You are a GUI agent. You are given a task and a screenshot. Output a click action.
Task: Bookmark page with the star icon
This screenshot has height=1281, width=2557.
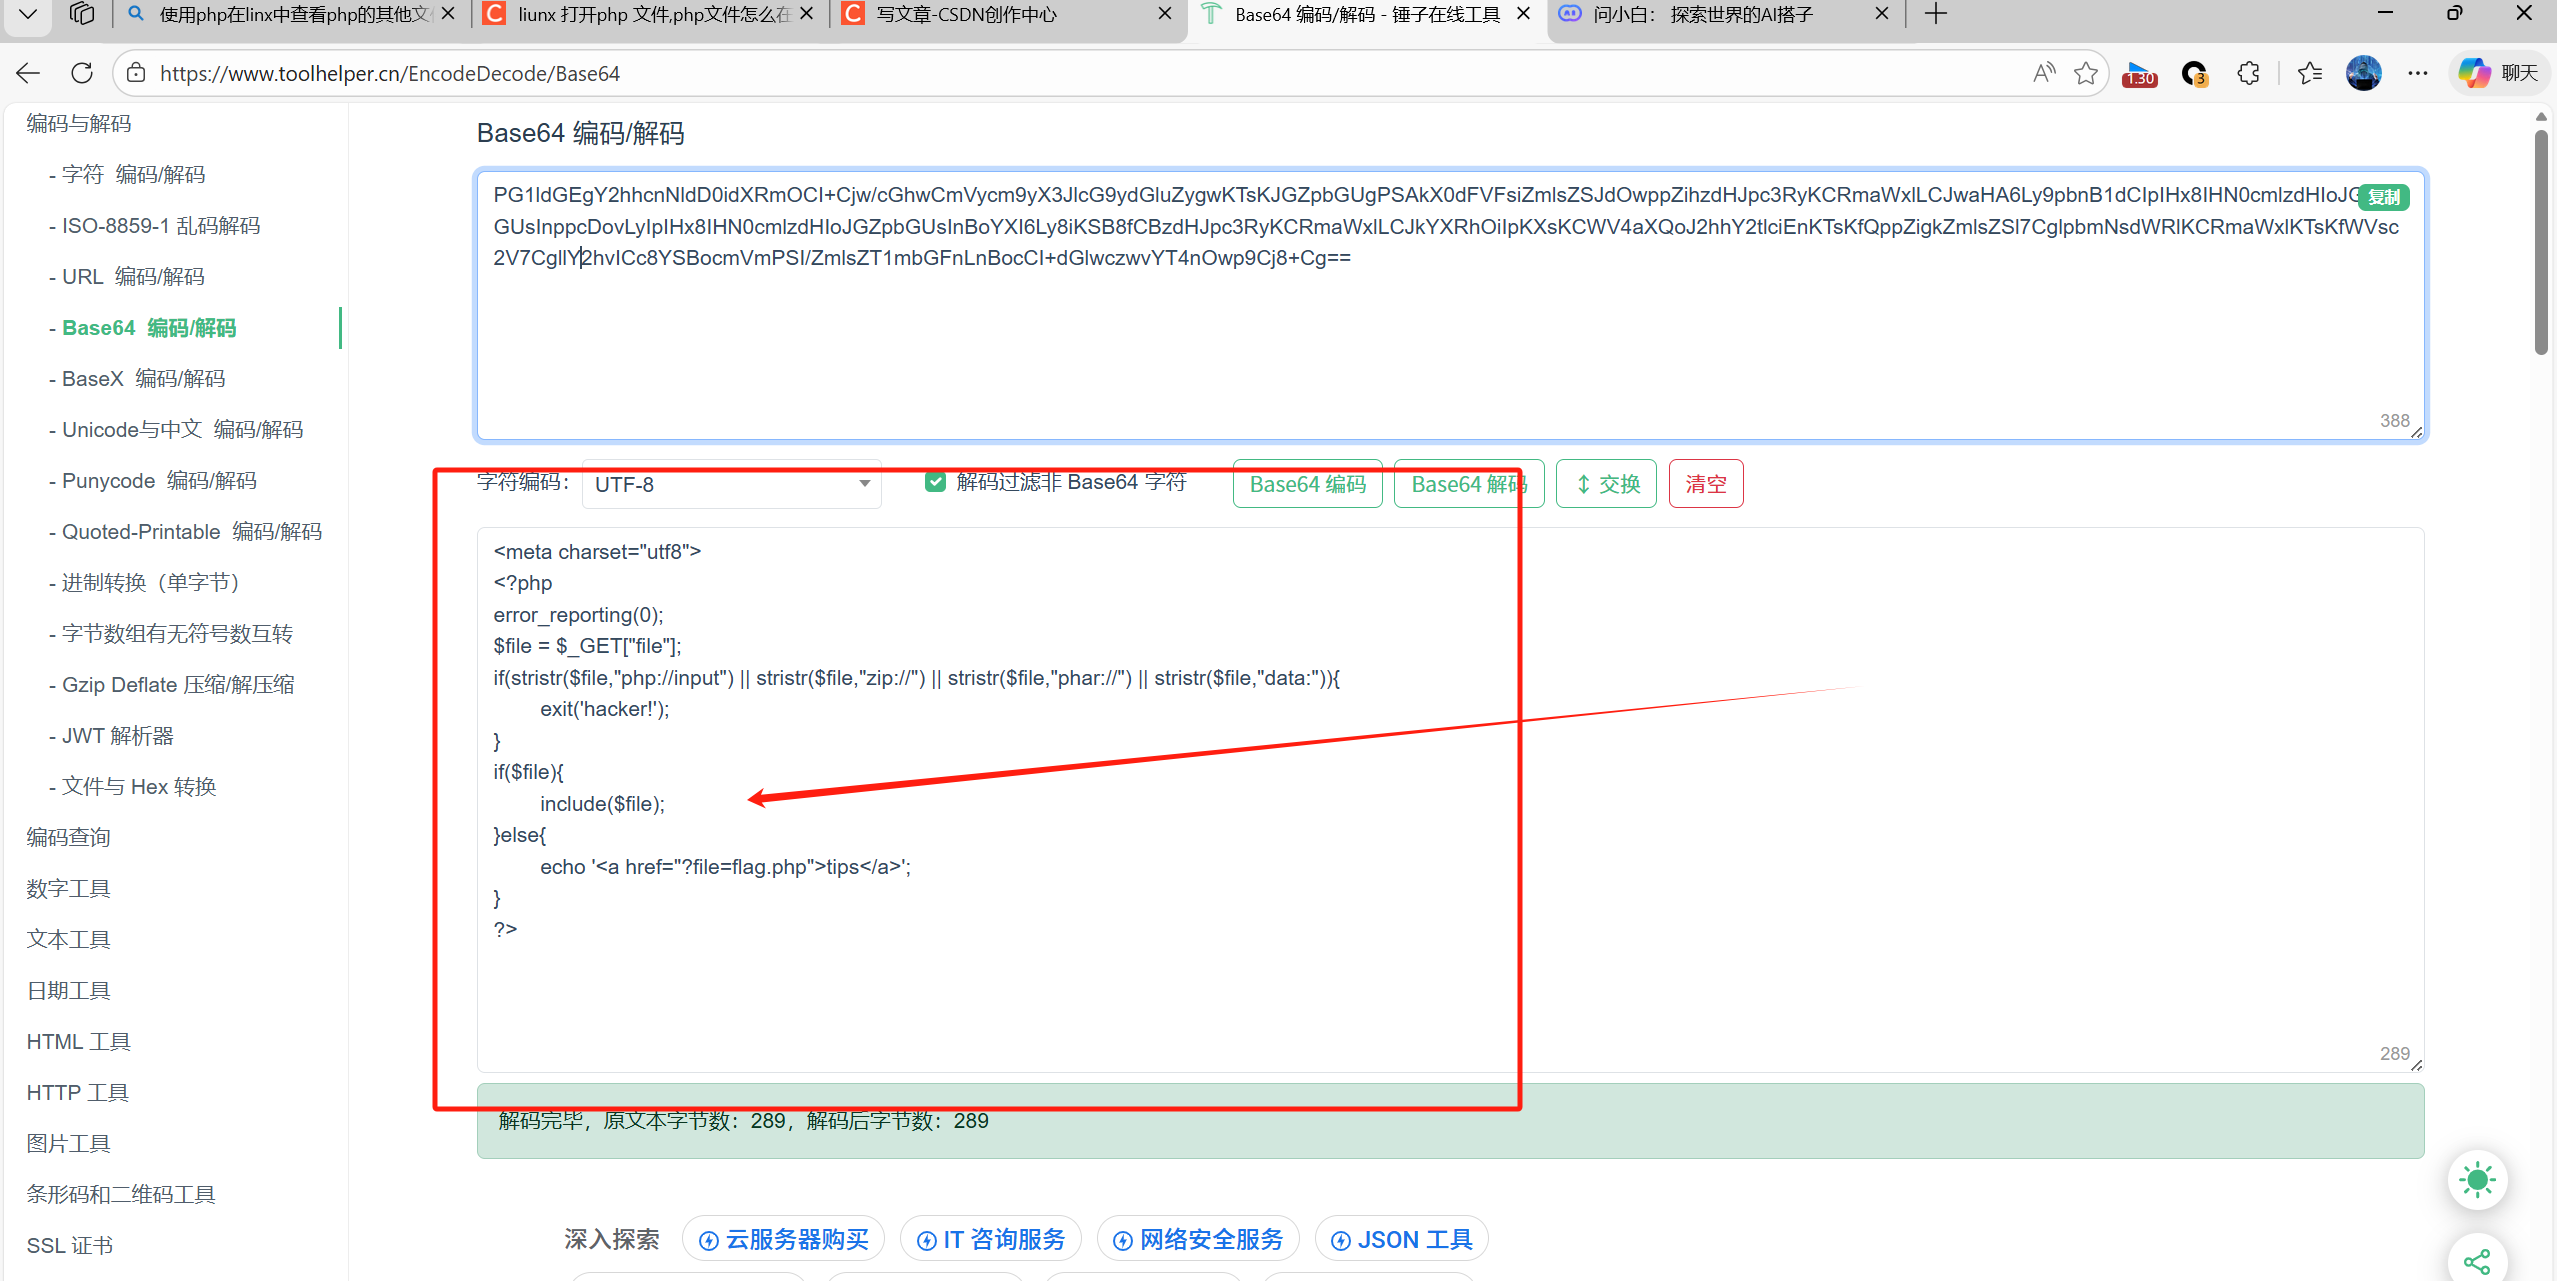(x=2085, y=73)
